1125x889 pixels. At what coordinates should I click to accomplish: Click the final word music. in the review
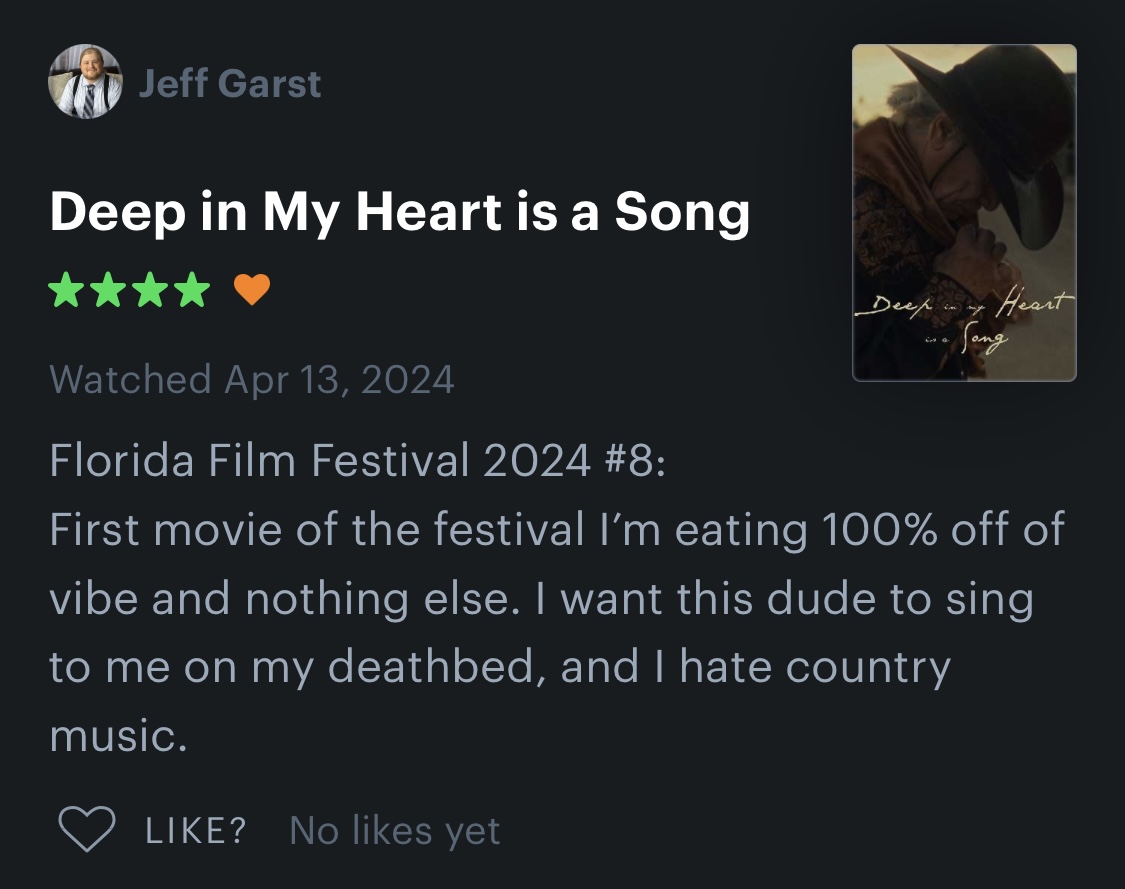tap(118, 736)
